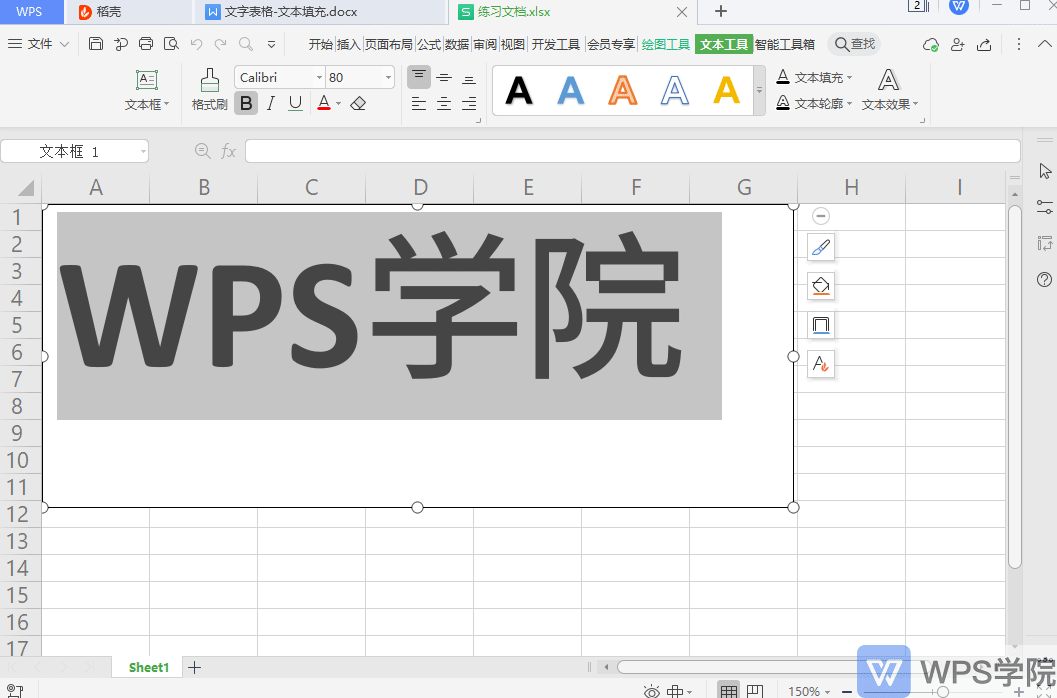Image resolution: width=1057 pixels, height=698 pixels.
Task: Right-align the text
Action: (x=469, y=103)
